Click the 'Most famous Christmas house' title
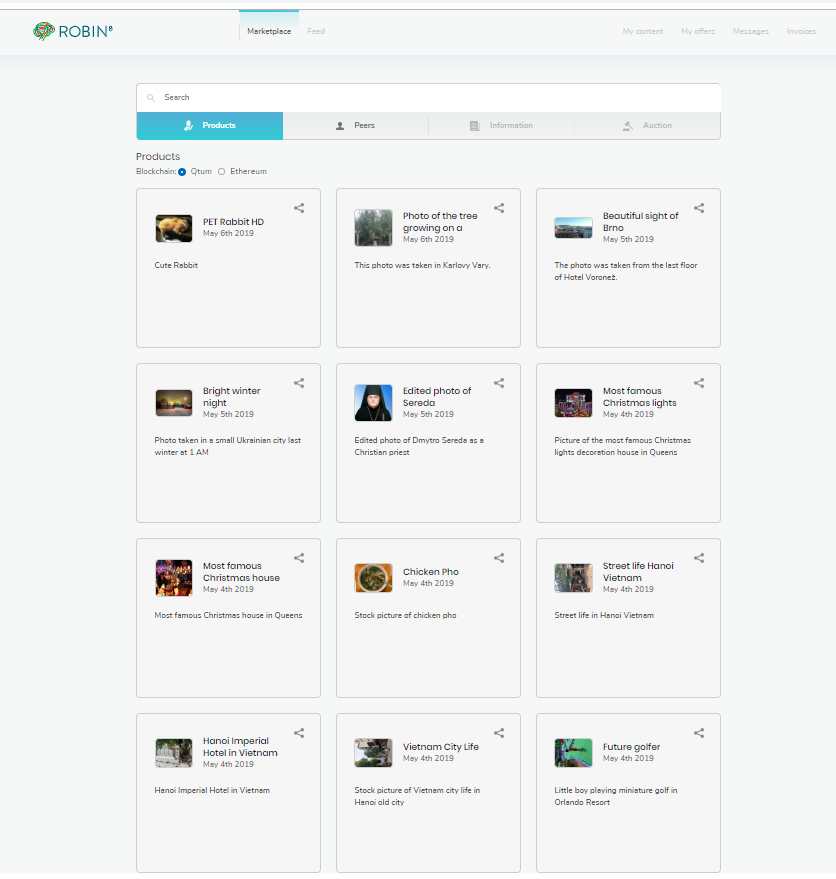 tap(241, 572)
